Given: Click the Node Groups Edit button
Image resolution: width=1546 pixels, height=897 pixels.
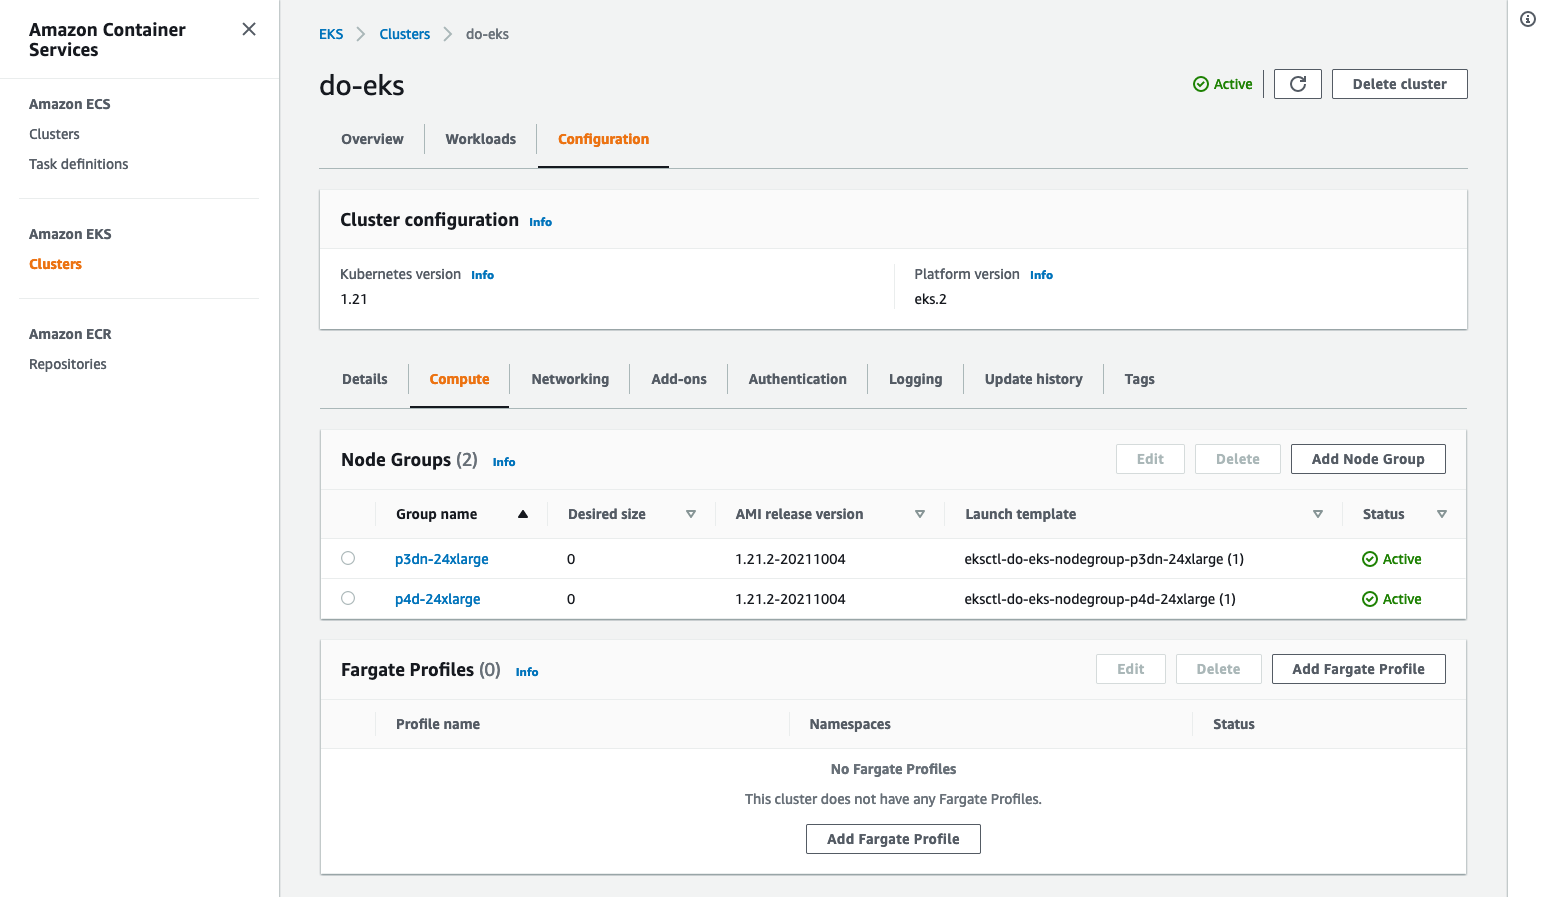Looking at the screenshot, I should click(1150, 459).
